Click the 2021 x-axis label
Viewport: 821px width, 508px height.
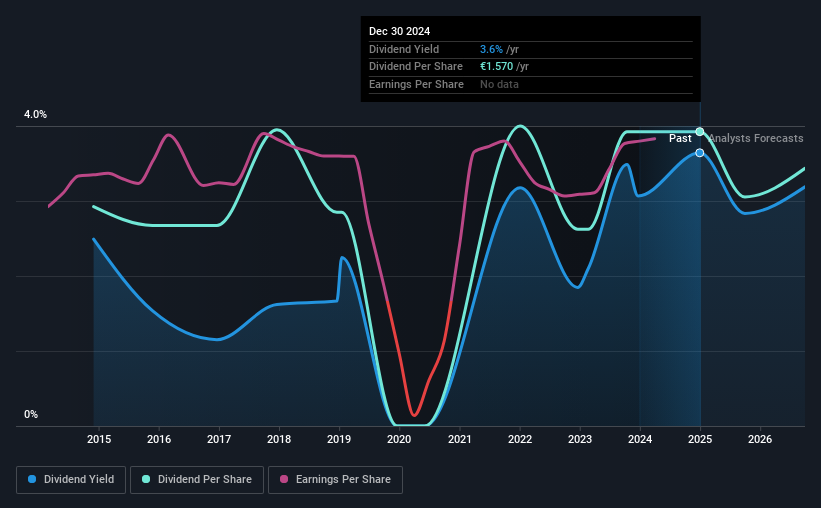(460, 439)
